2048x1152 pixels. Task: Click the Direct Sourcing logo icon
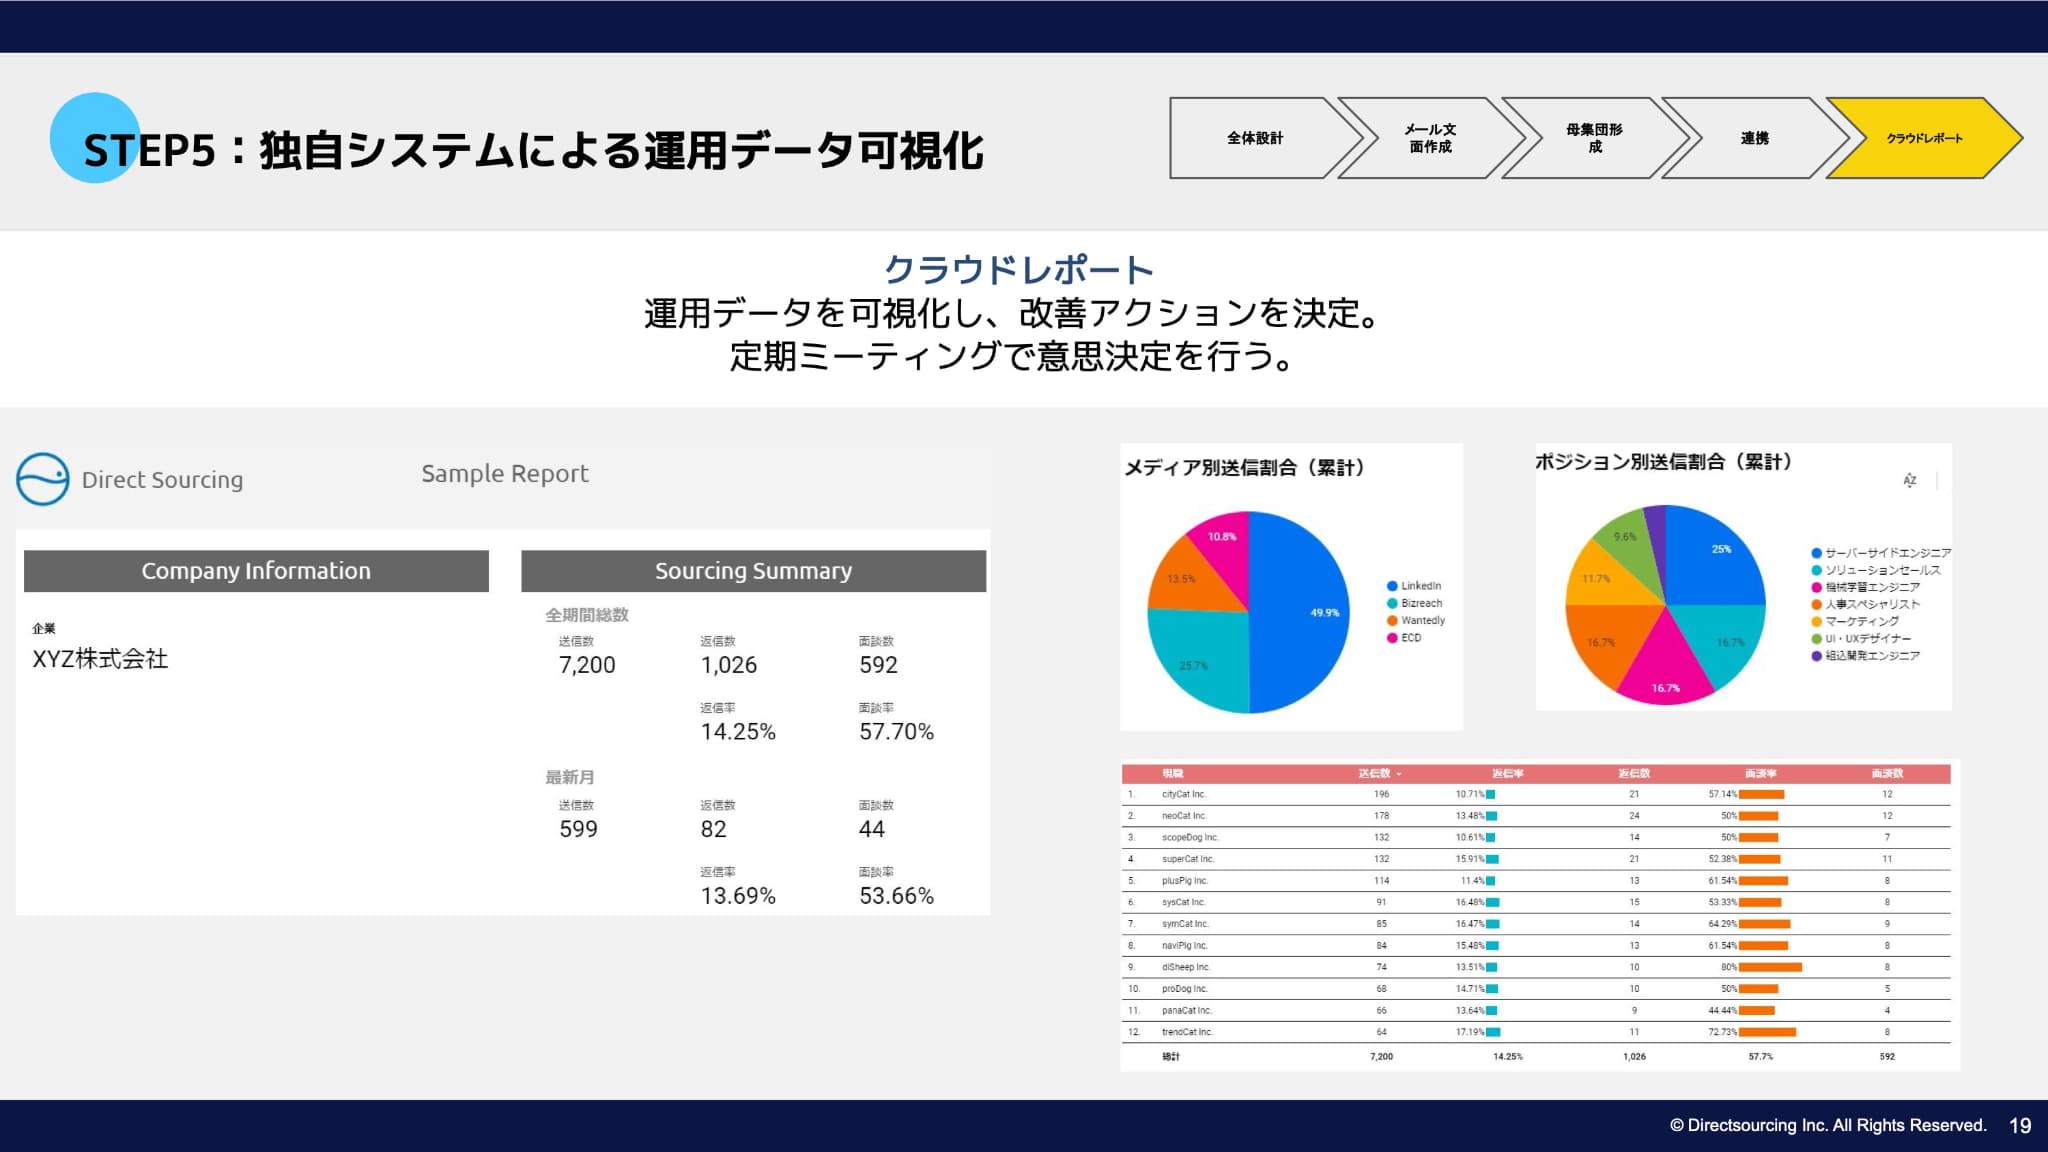point(43,479)
